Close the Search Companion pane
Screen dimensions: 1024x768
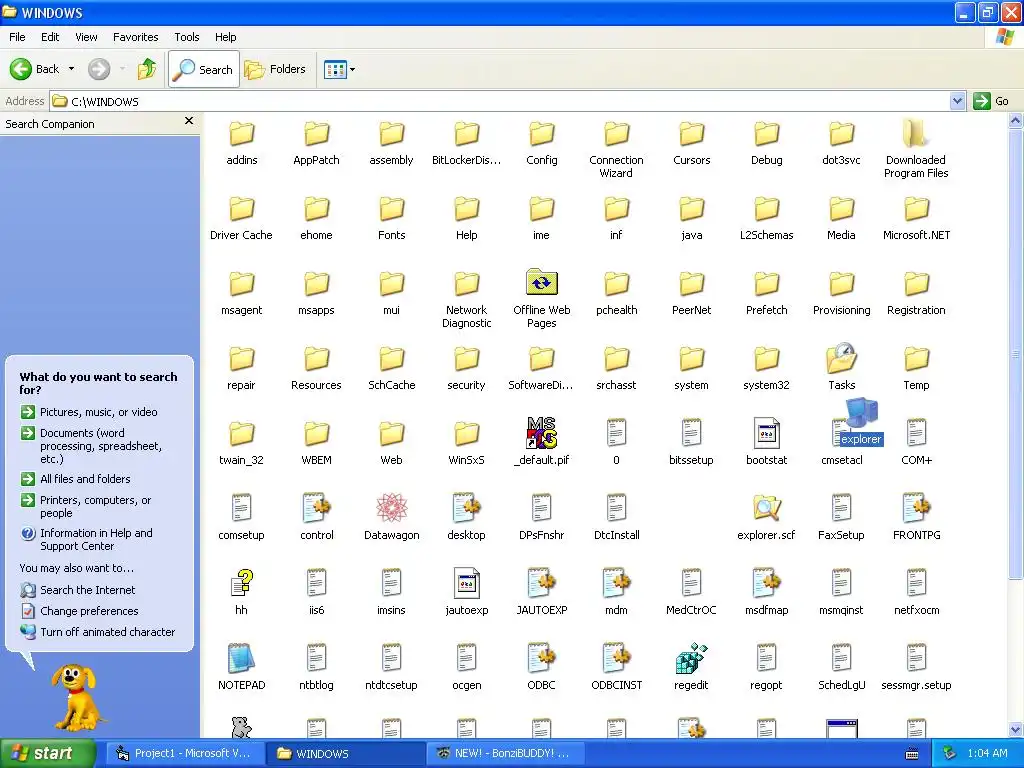coord(189,121)
